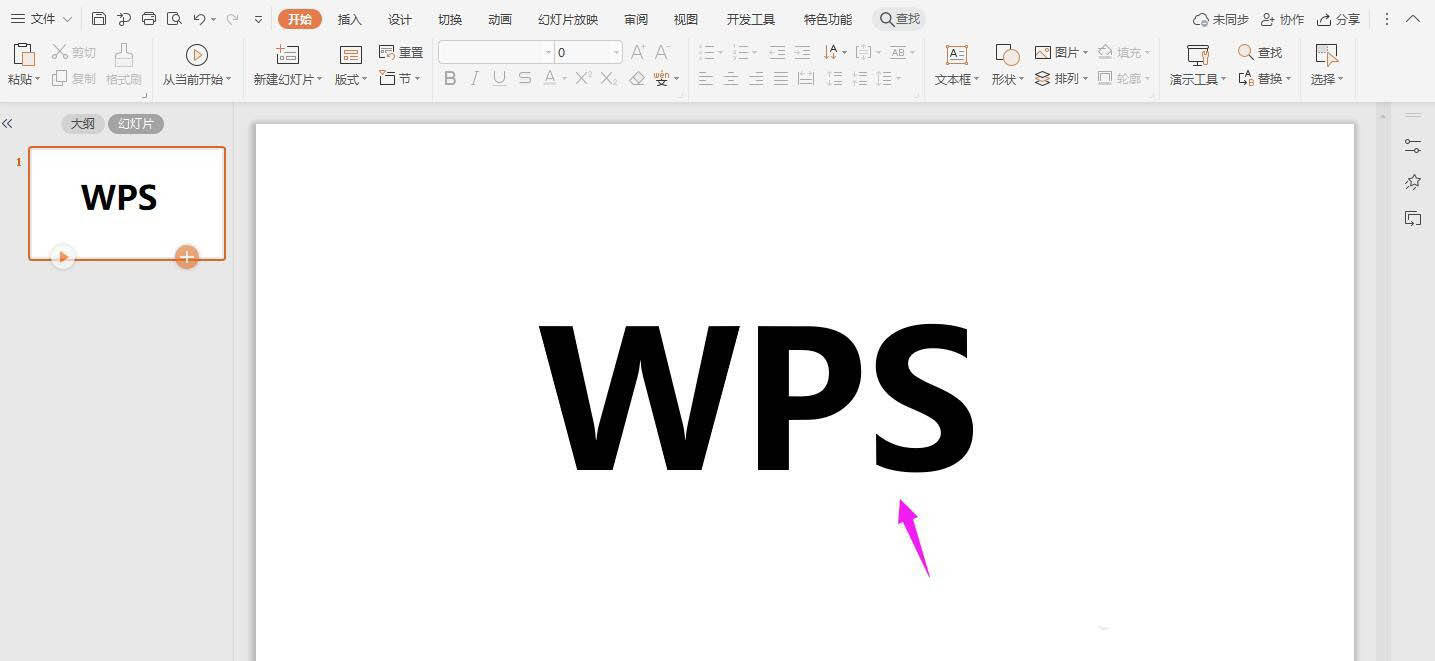Click the Save icon in quick access bar

tap(98, 19)
